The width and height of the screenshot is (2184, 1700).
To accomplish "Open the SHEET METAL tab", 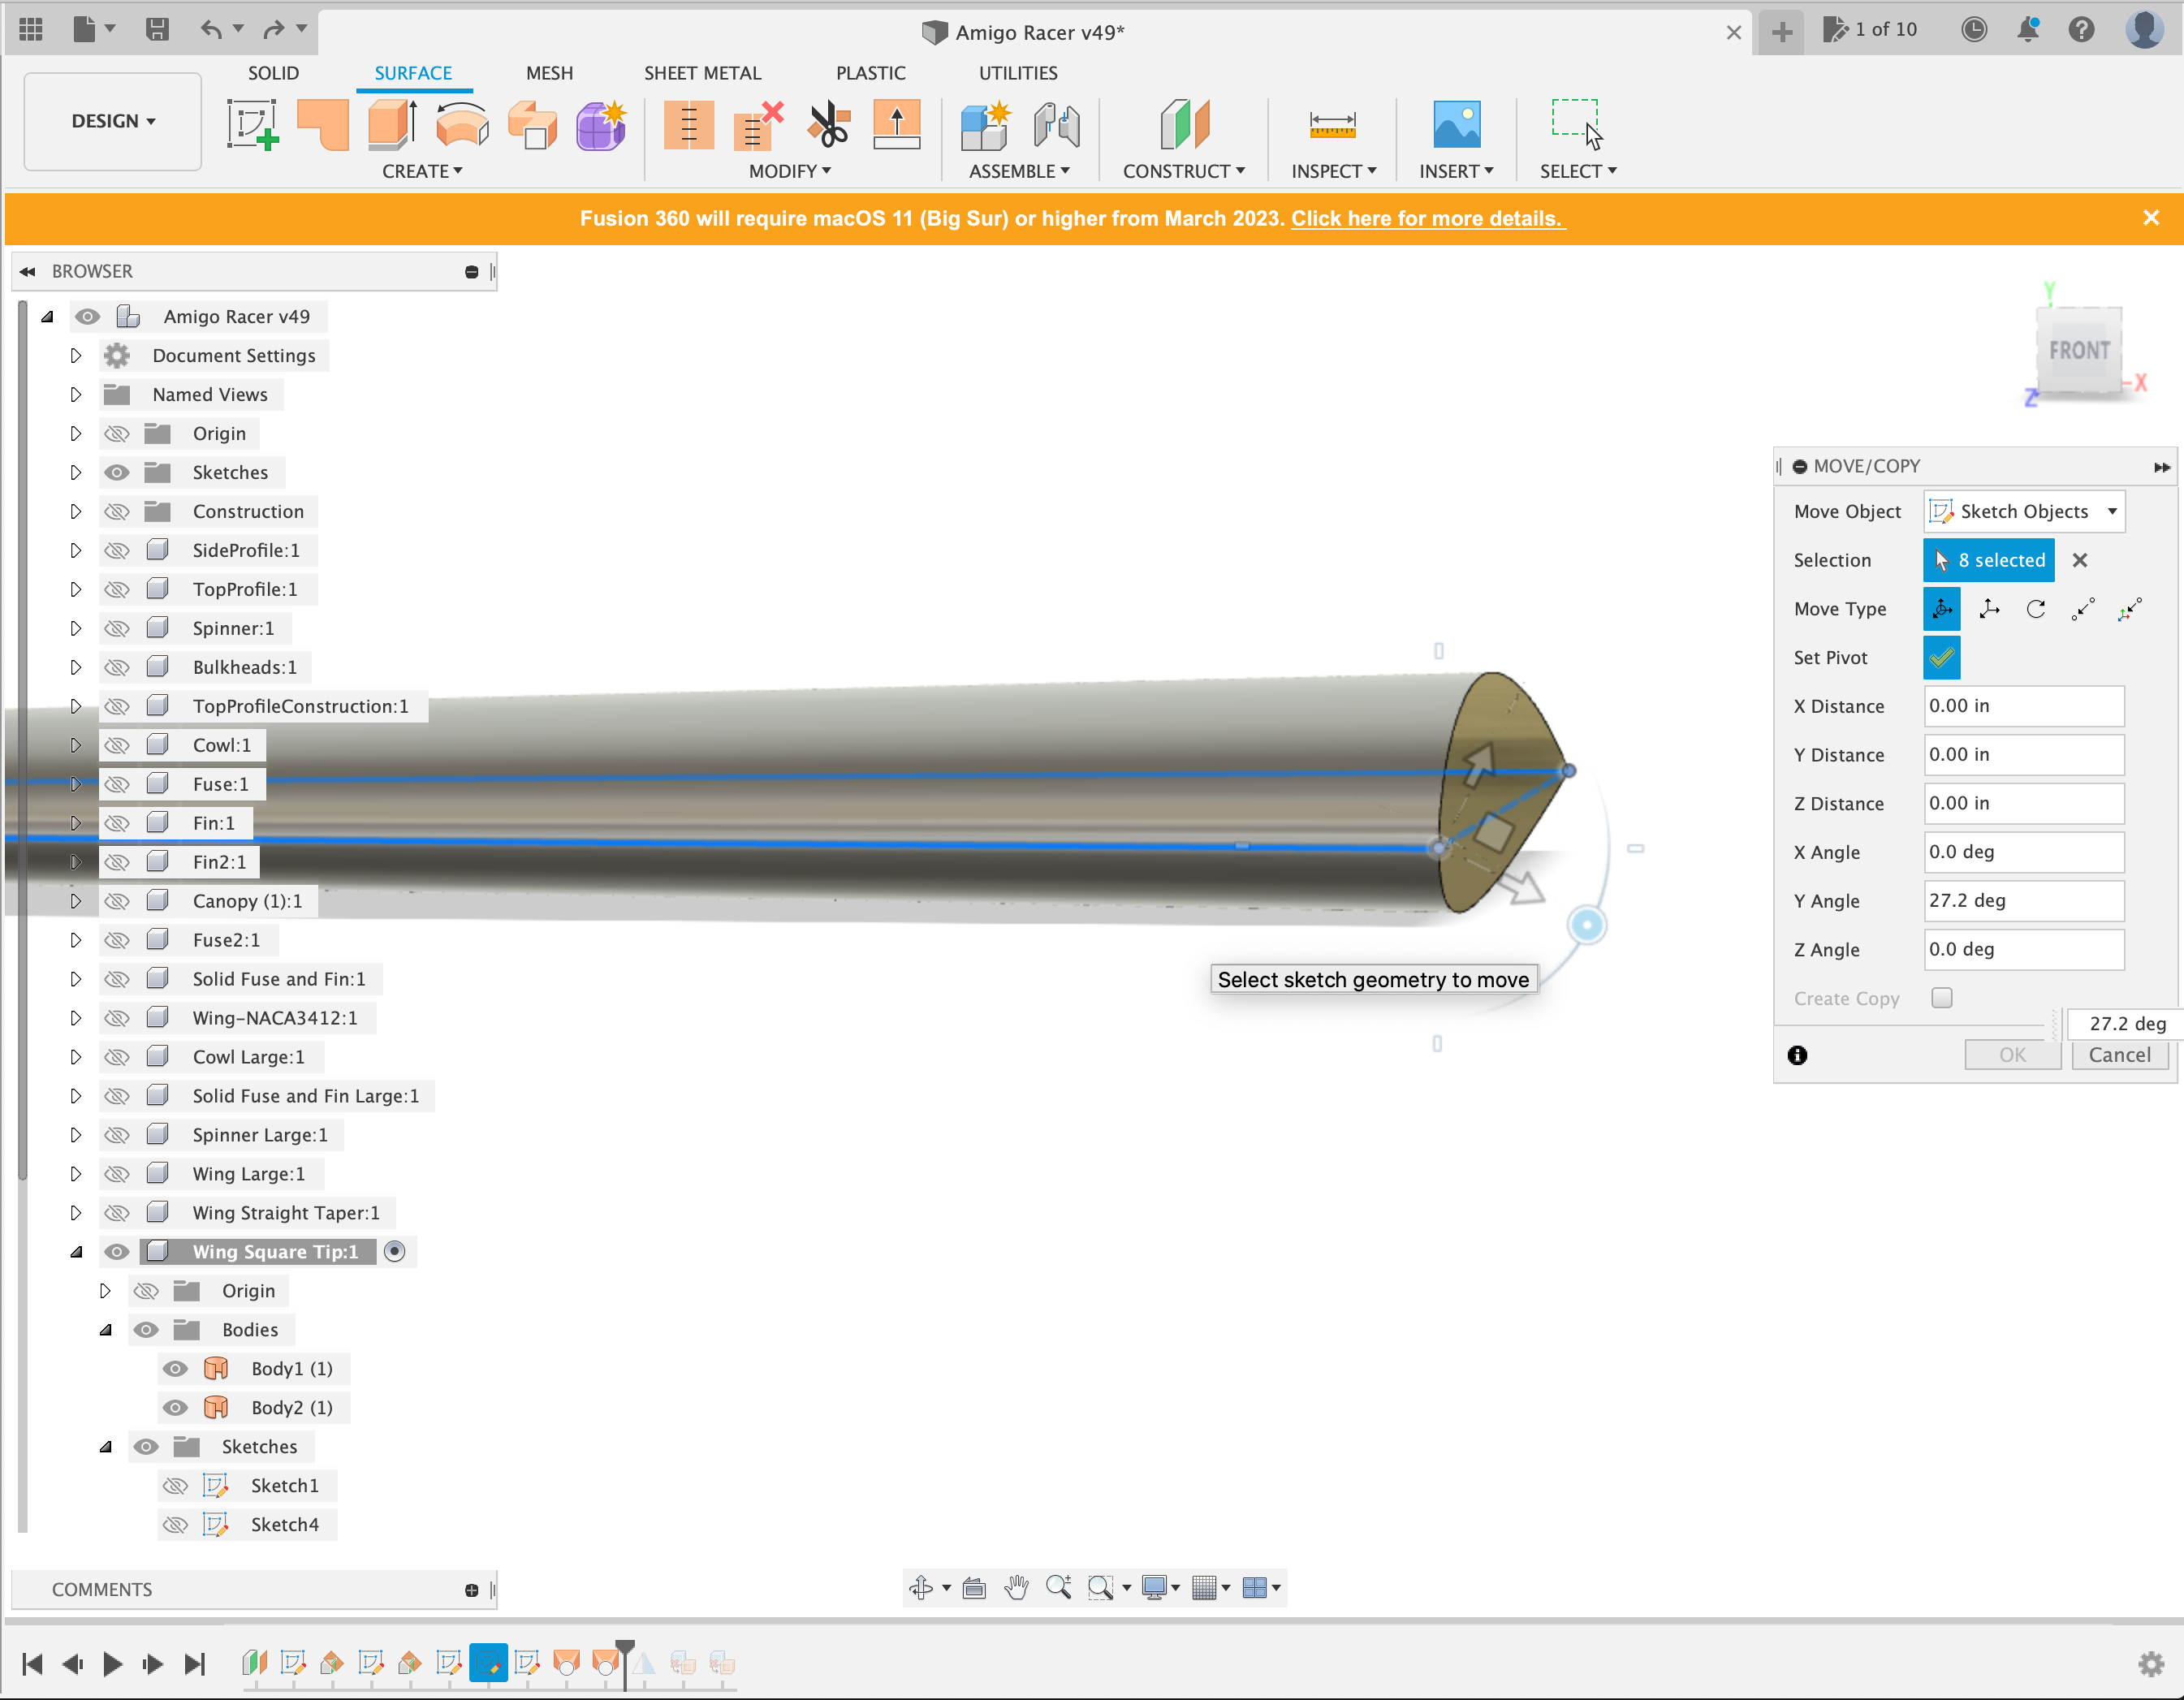I will 703,72.
